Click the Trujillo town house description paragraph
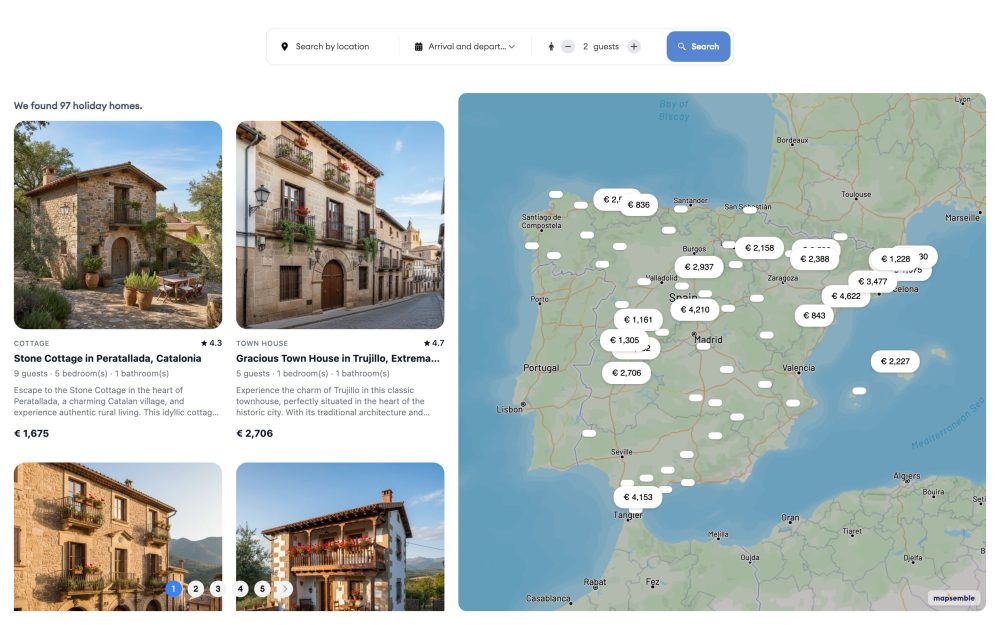Viewport: 1000px width, 625px height. [332, 401]
